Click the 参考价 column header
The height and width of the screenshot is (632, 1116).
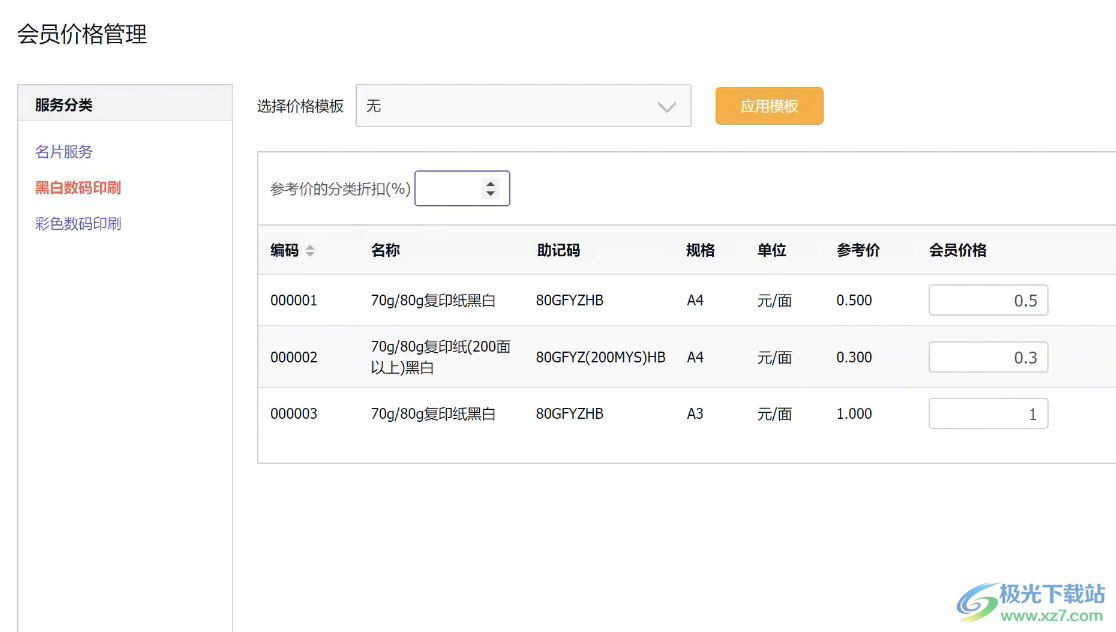[858, 251]
